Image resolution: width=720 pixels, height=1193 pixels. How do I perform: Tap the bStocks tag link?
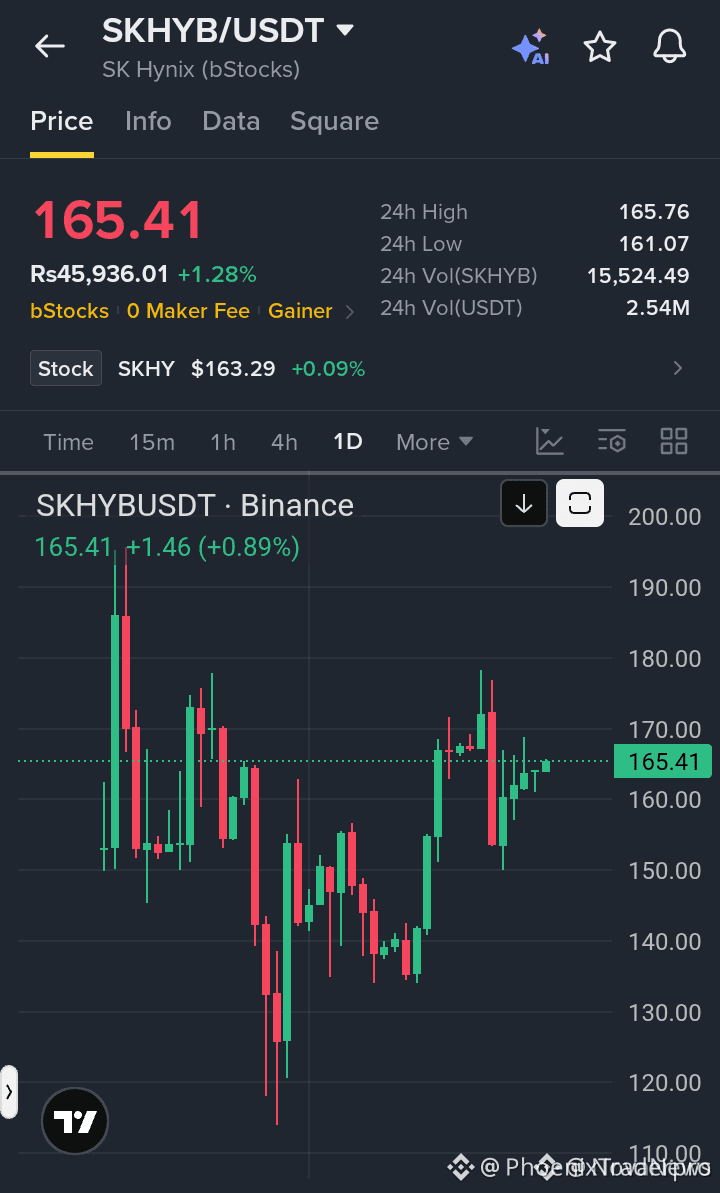[69, 311]
